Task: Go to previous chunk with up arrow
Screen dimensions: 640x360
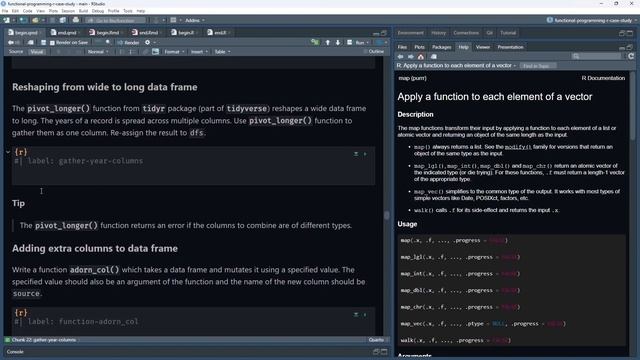Action: click(327, 42)
